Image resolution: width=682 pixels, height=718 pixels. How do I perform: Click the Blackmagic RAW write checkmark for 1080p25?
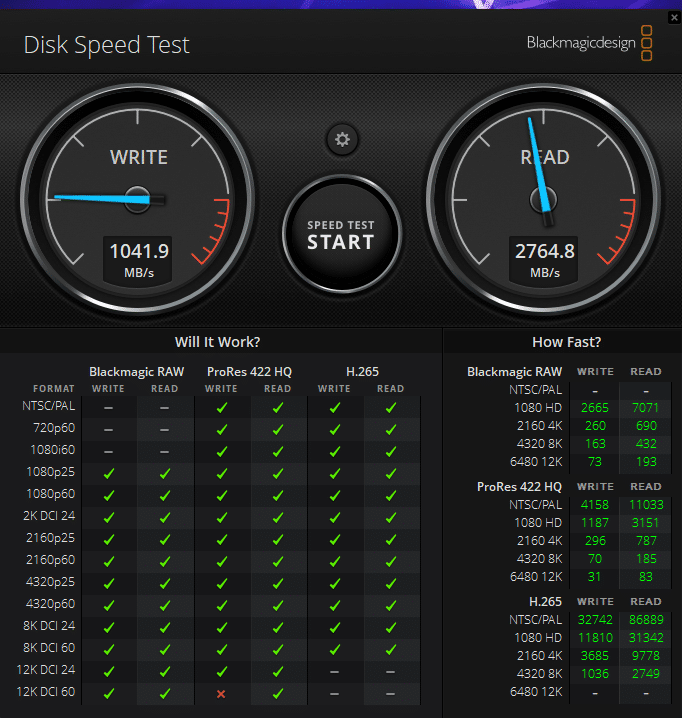(109, 473)
